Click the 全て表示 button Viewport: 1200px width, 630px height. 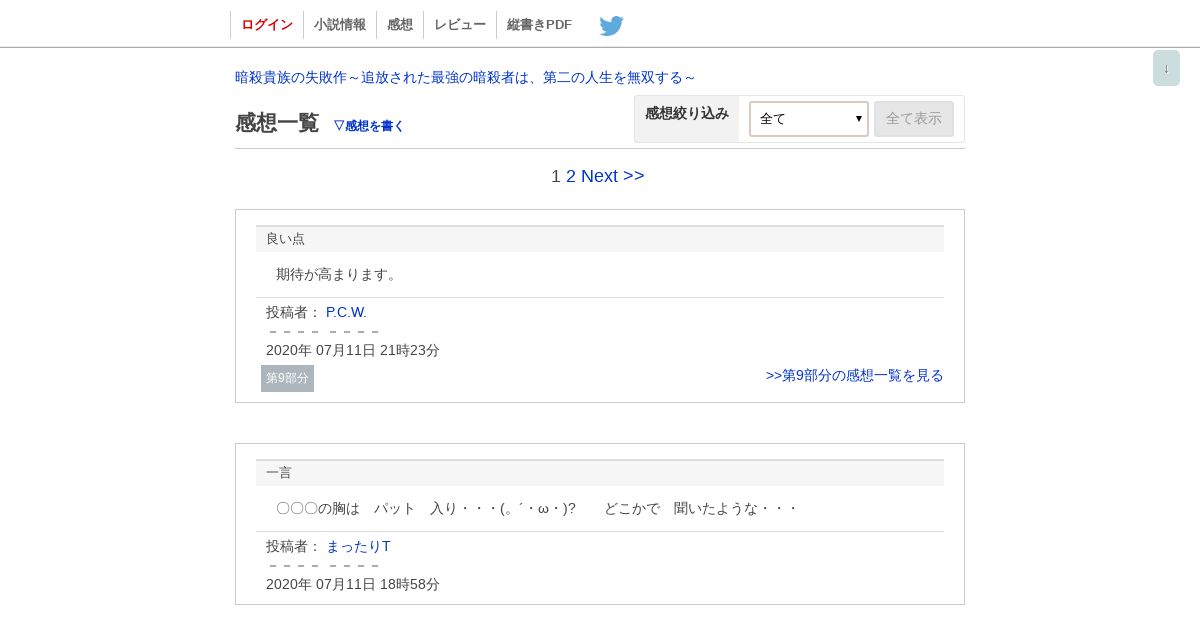click(914, 119)
